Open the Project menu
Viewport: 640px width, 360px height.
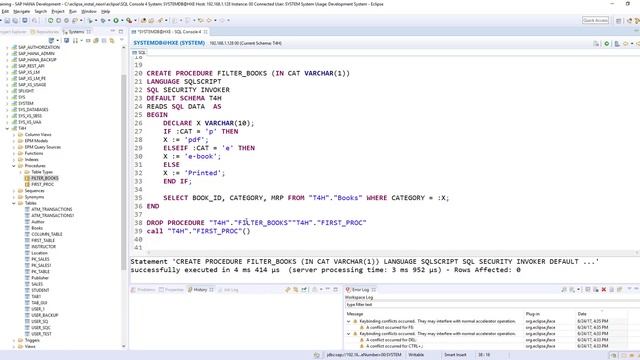click(x=58, y=11)
